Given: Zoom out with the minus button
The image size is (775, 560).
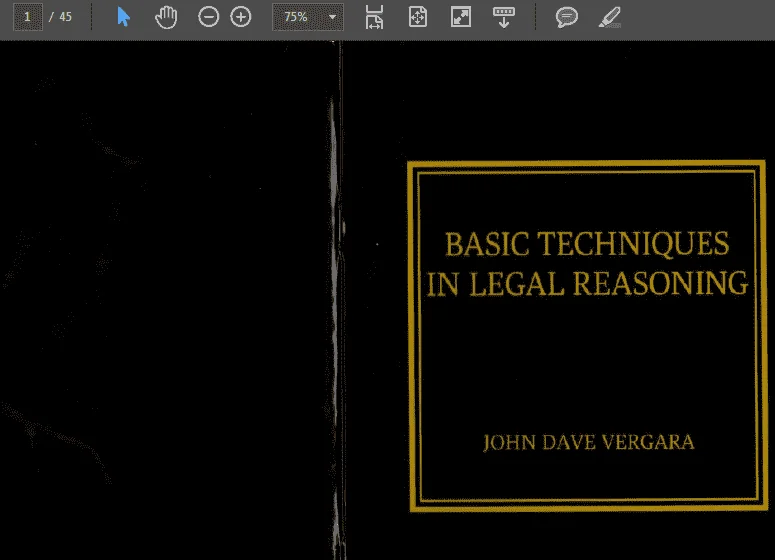Looking at the screenshot, I should coord(209,17).
